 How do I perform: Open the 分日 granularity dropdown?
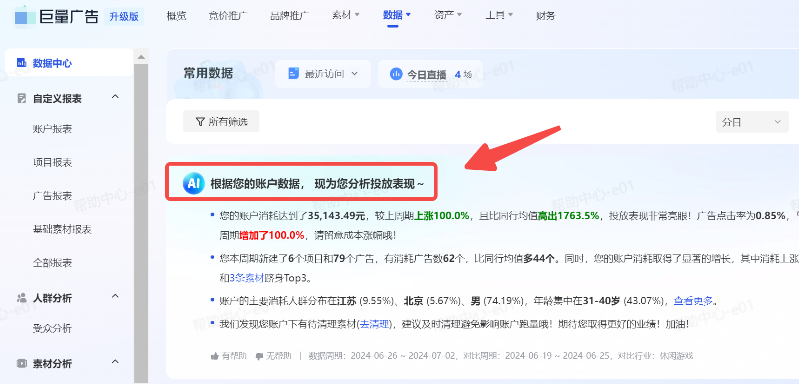click(752, 122)
